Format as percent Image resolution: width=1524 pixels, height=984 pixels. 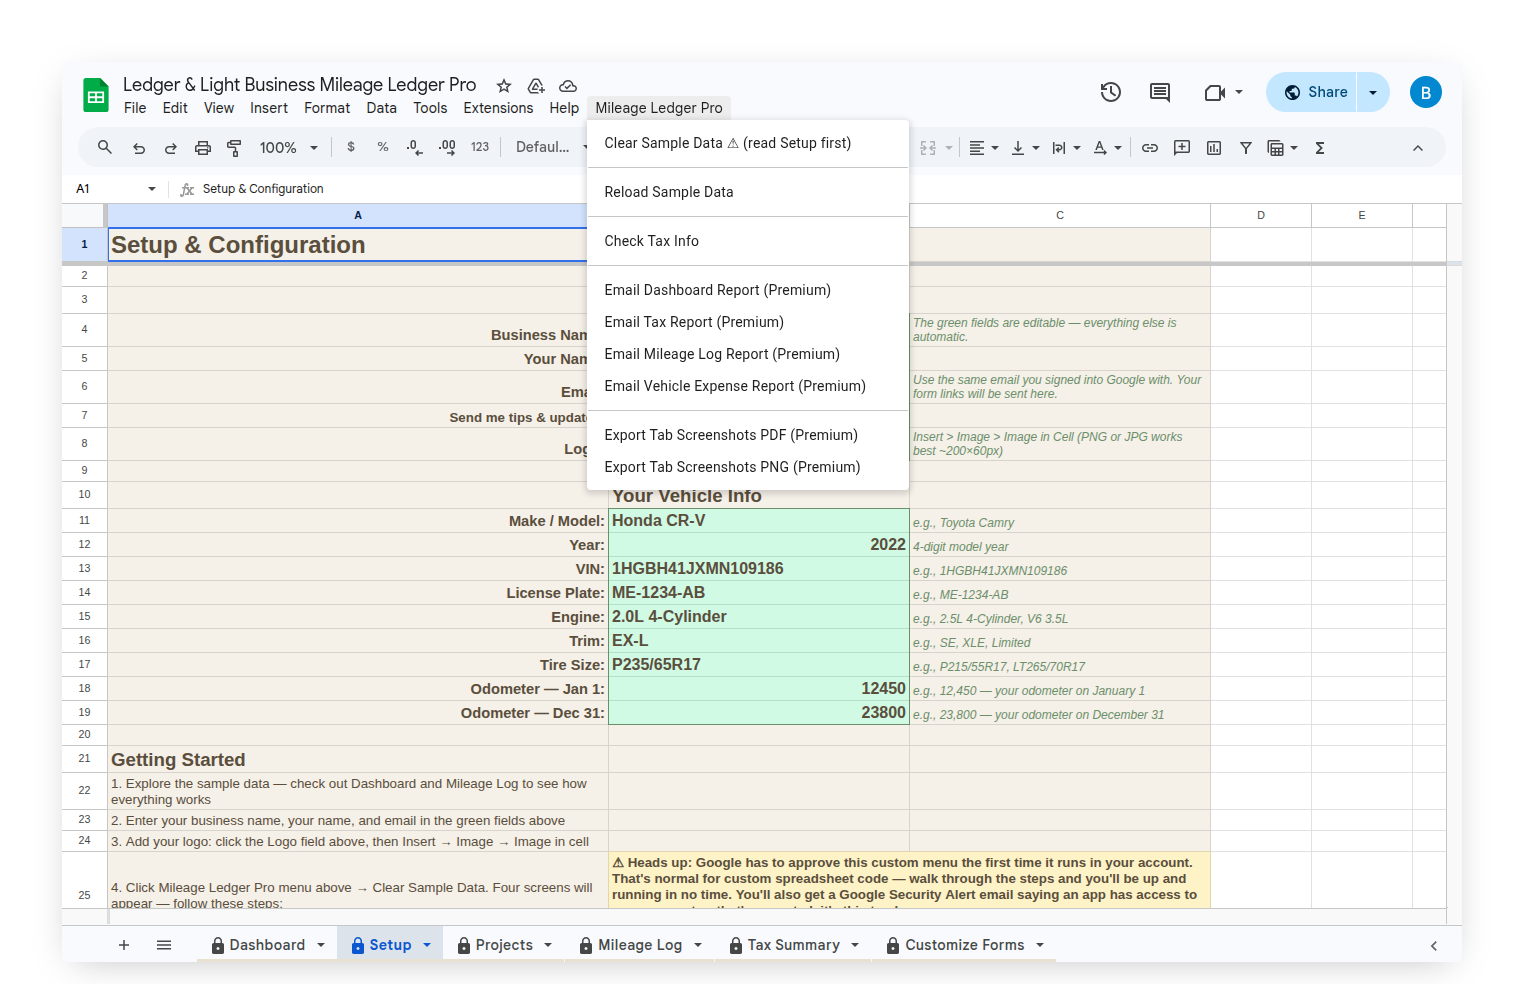(x=383, y=147)
